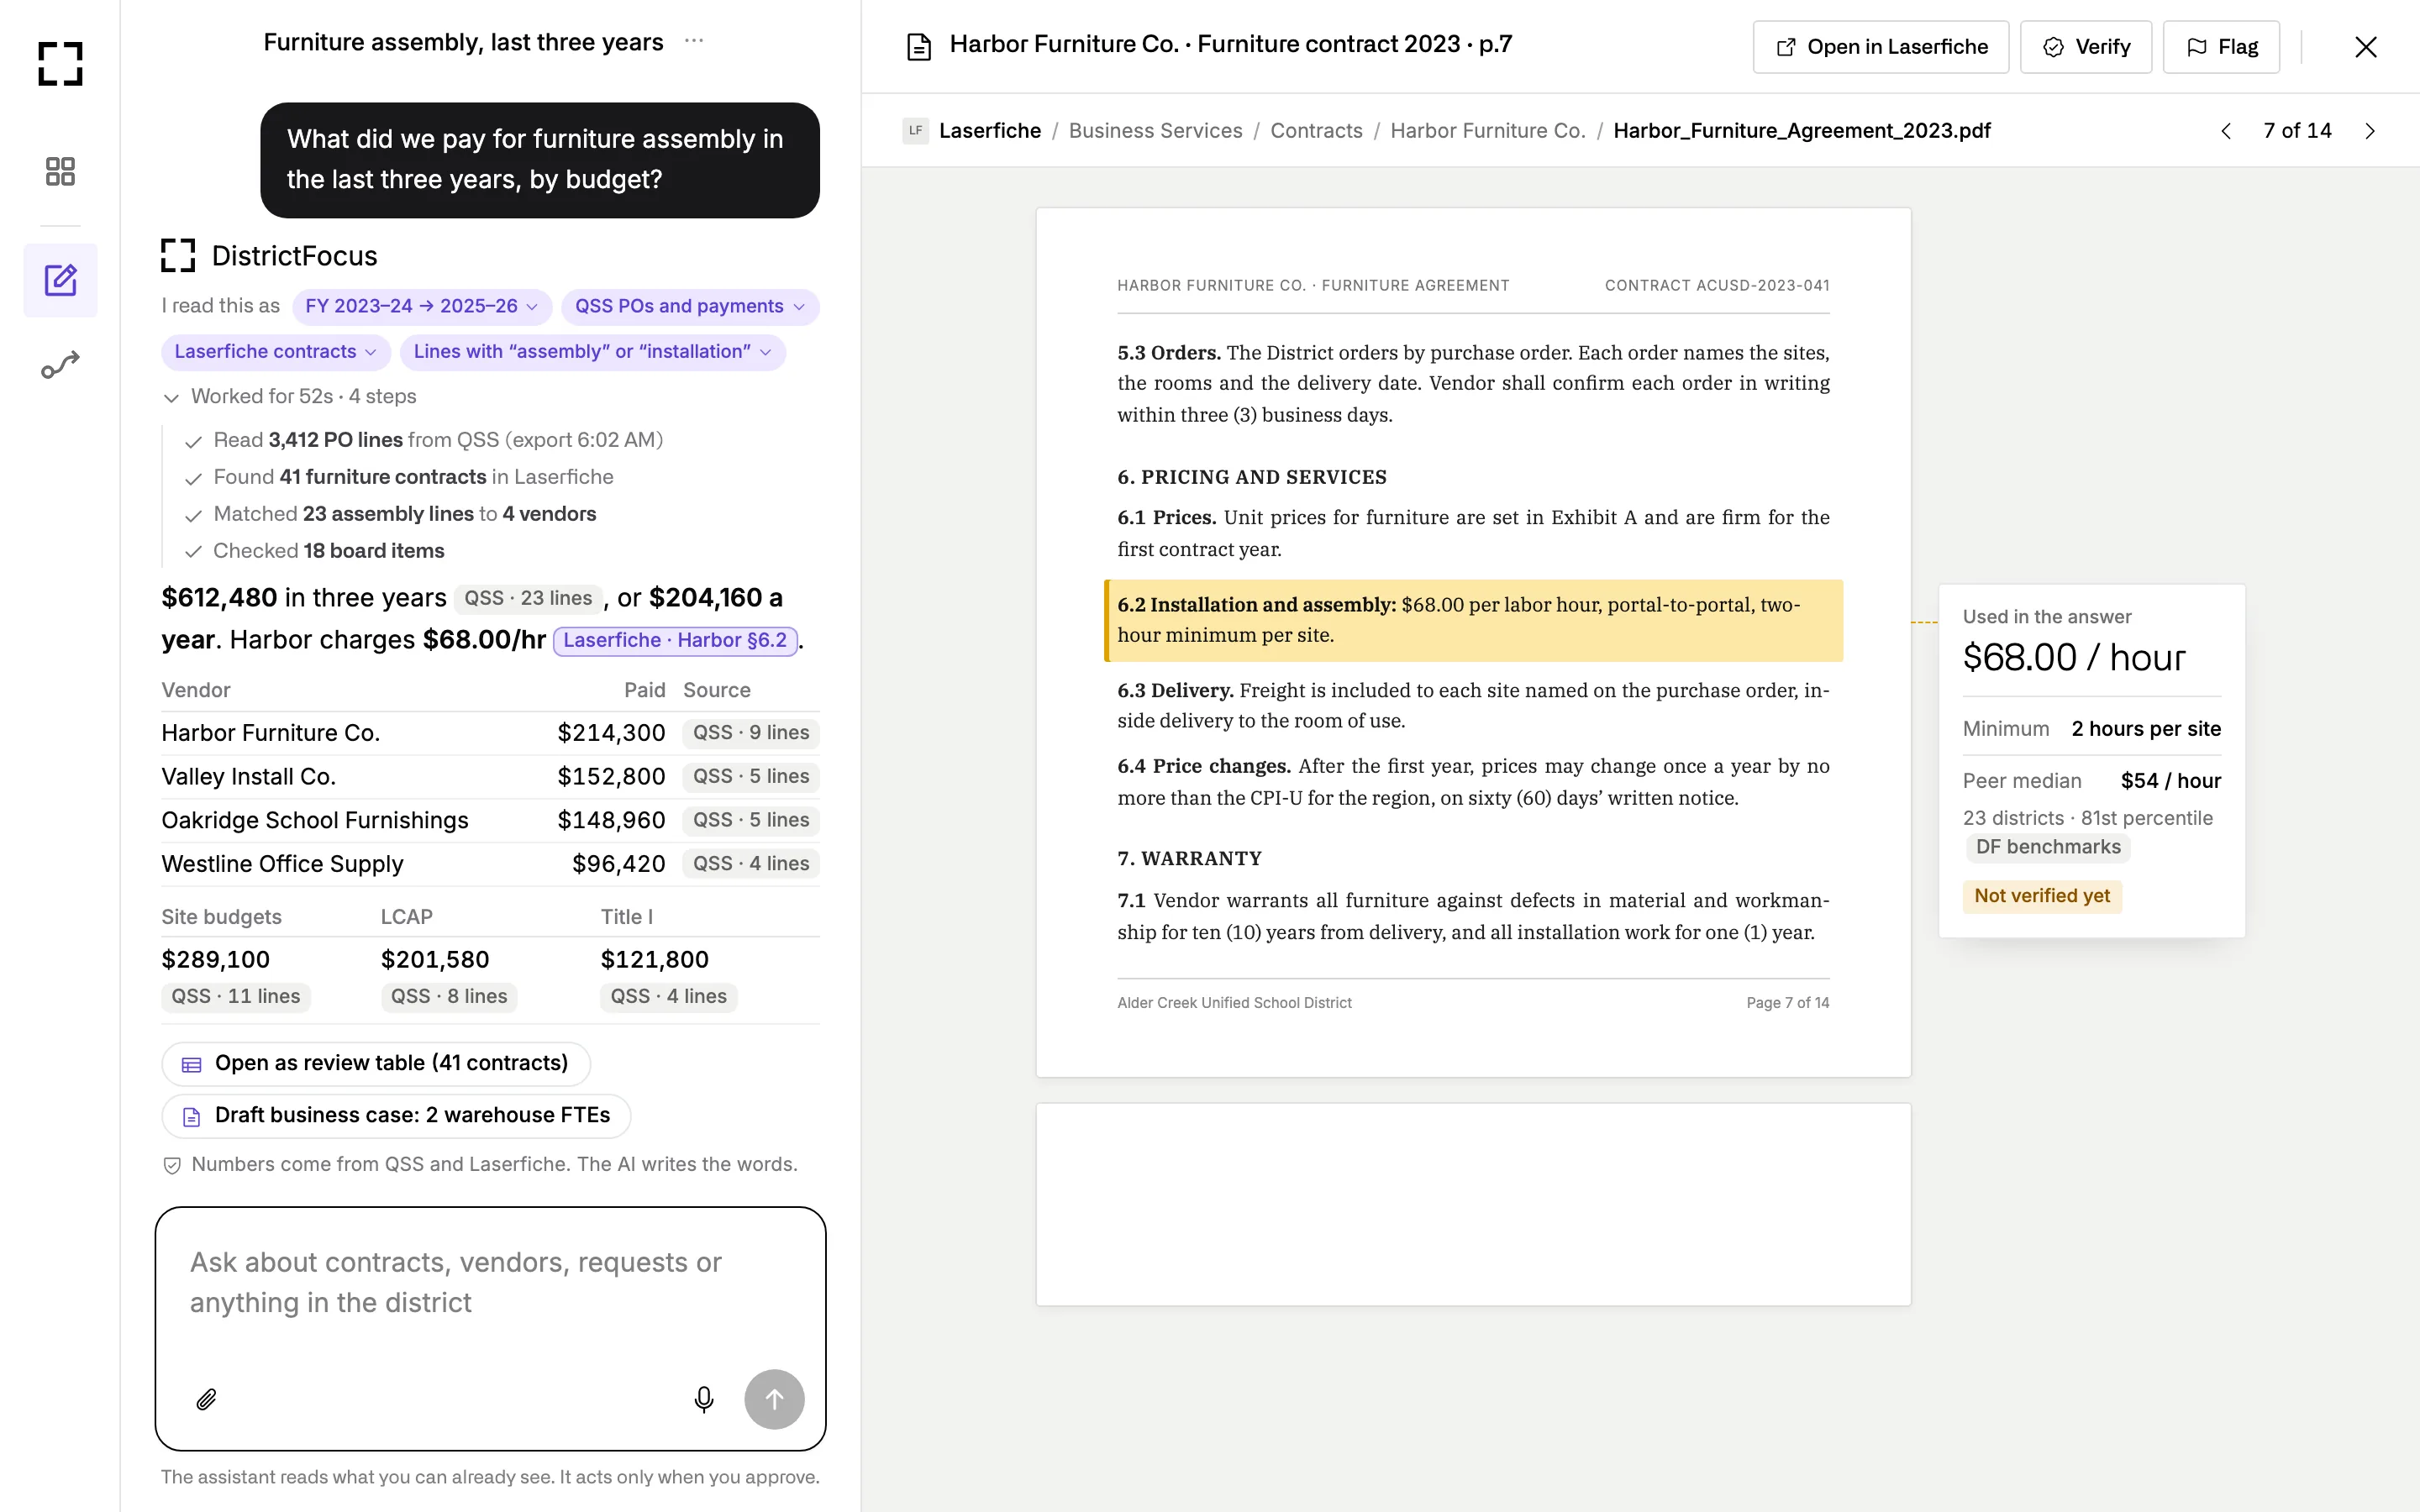Viewport: 2420px width, 1512px height.
Task: Click Laserfiche root in the breadcrumb
Action: point(989,131)
